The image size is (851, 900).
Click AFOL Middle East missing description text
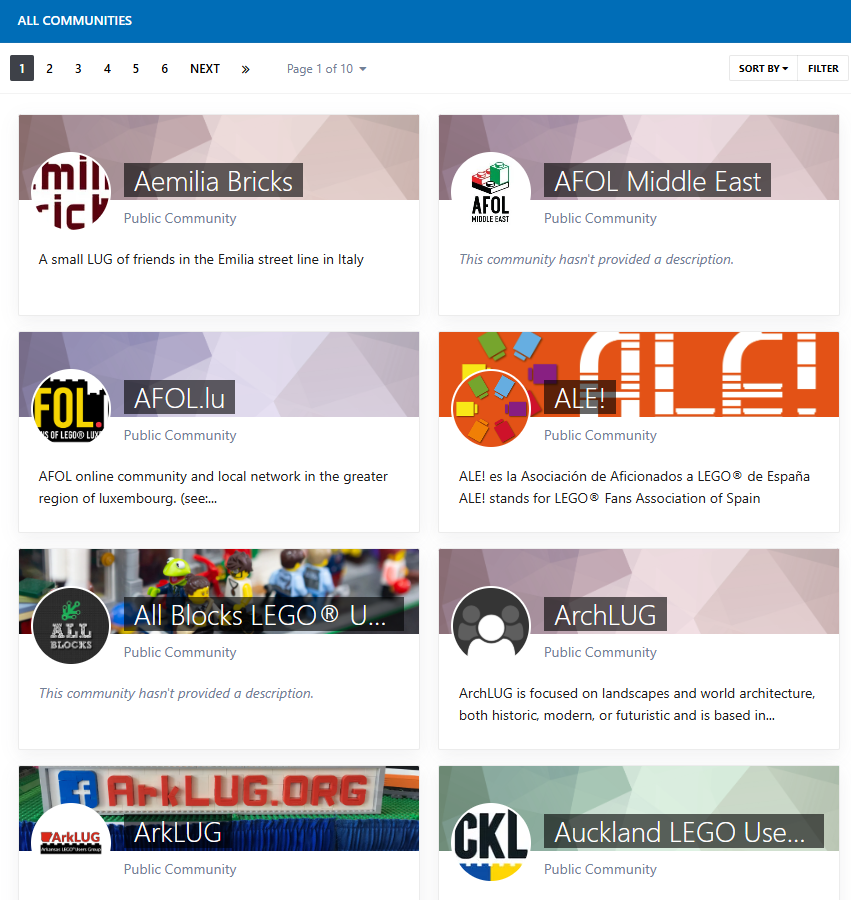tap(596, 259)
